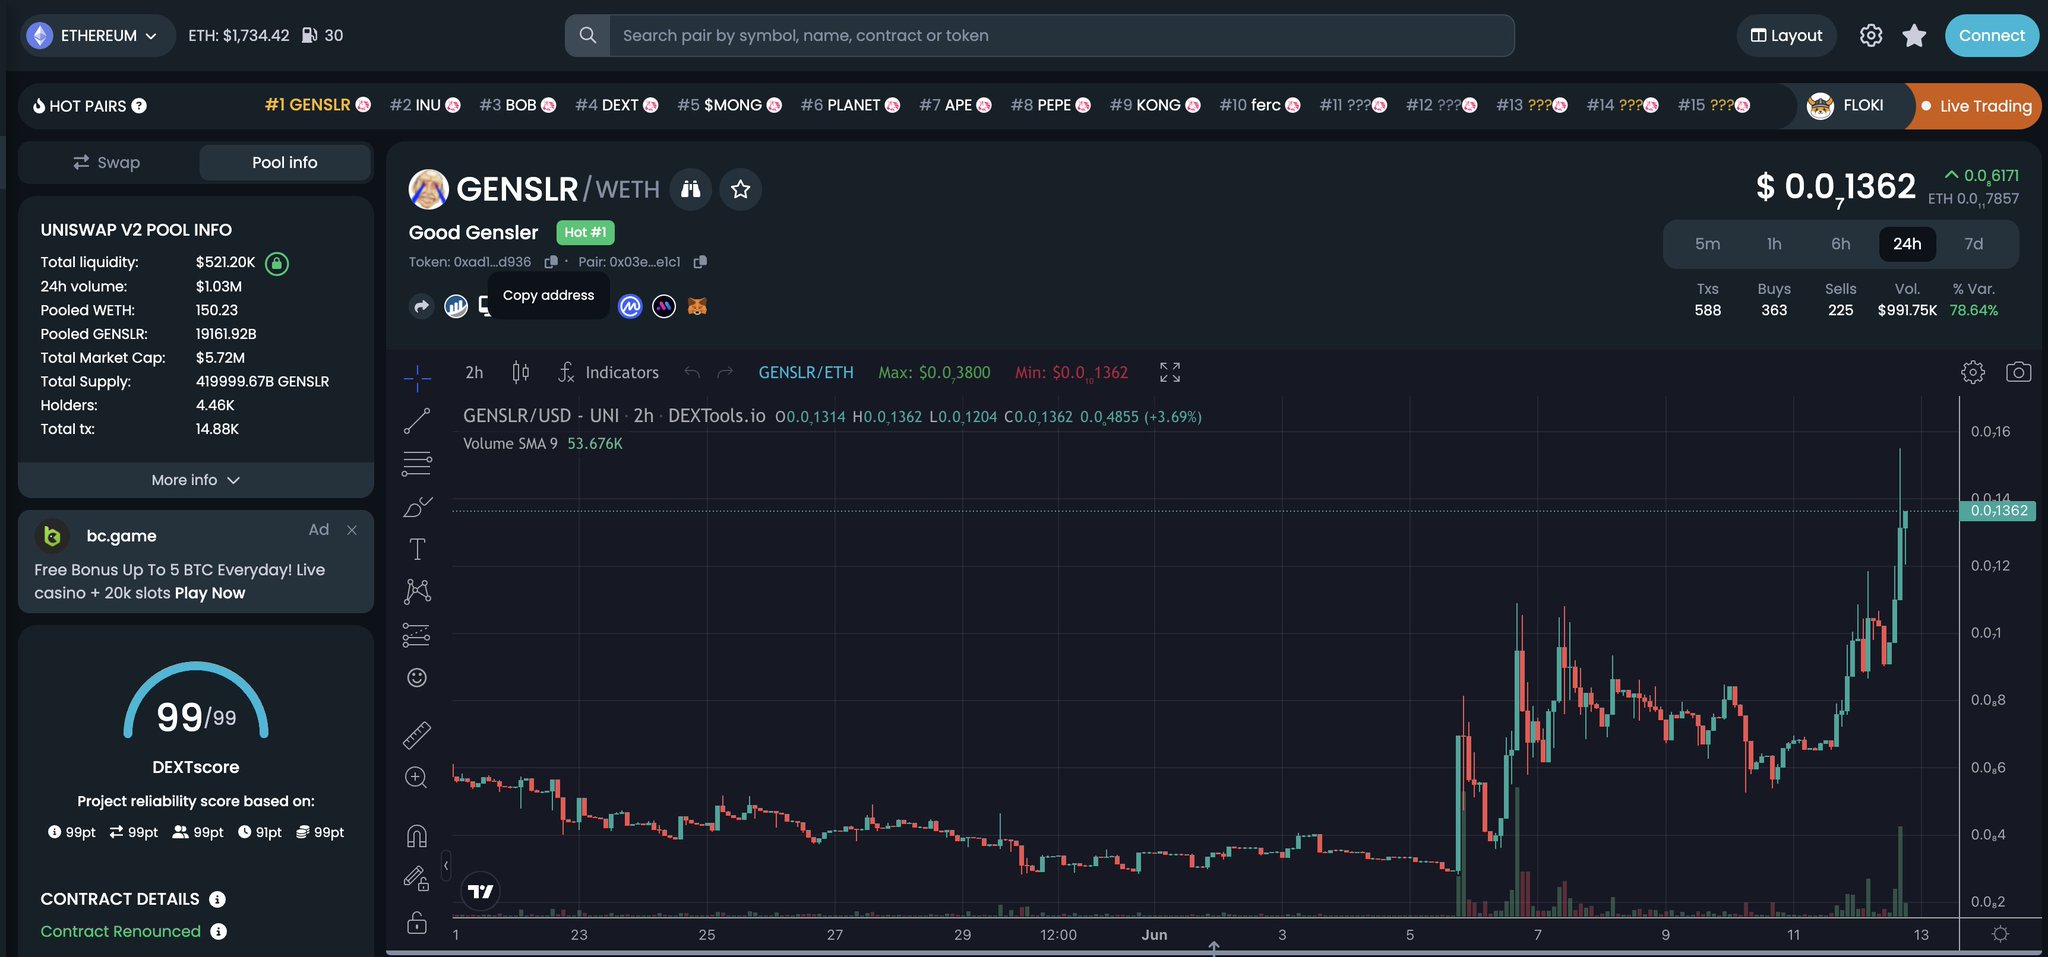2048x957 pixels.
Task: Select the 5m stats timeframe
Action: [x=1707, y=244]
